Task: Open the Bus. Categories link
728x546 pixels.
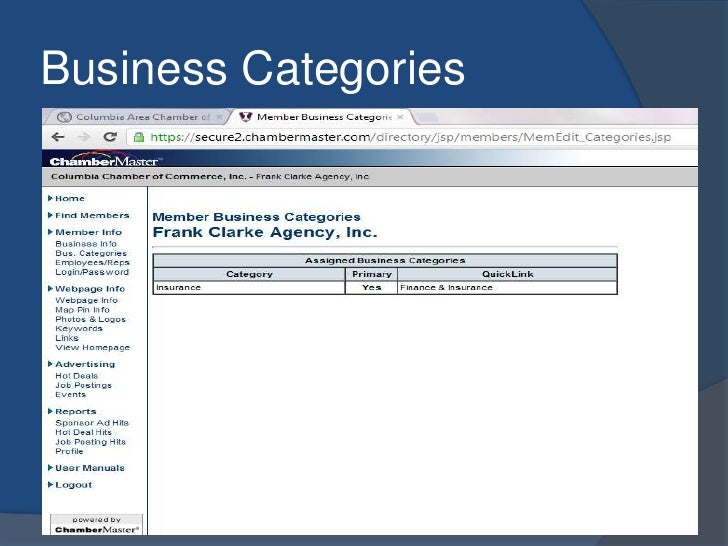Action: [91, 253]
